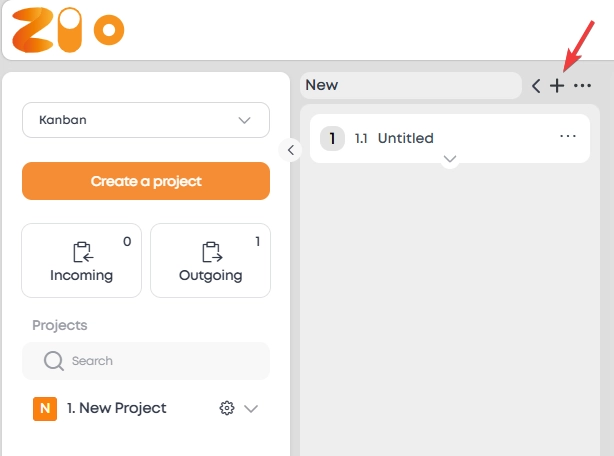
Task: Expand the Untitled task card details
Action: 450,159
